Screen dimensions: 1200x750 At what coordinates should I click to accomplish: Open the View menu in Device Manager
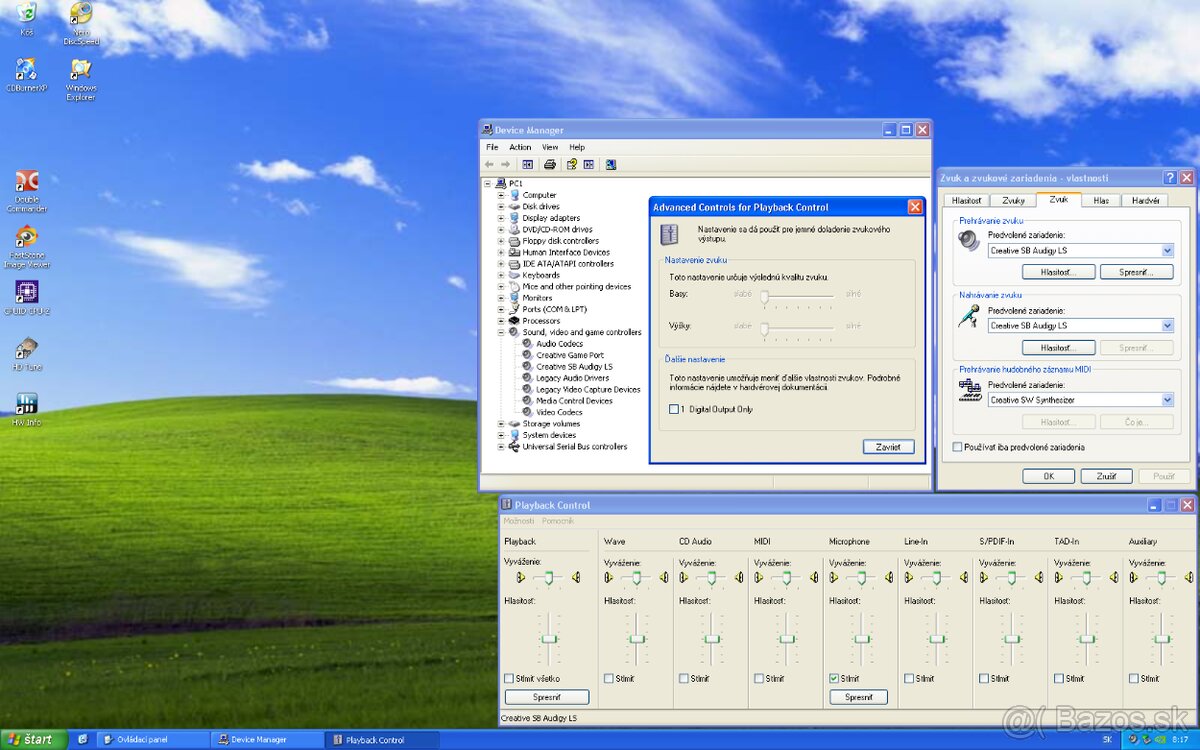550,147
